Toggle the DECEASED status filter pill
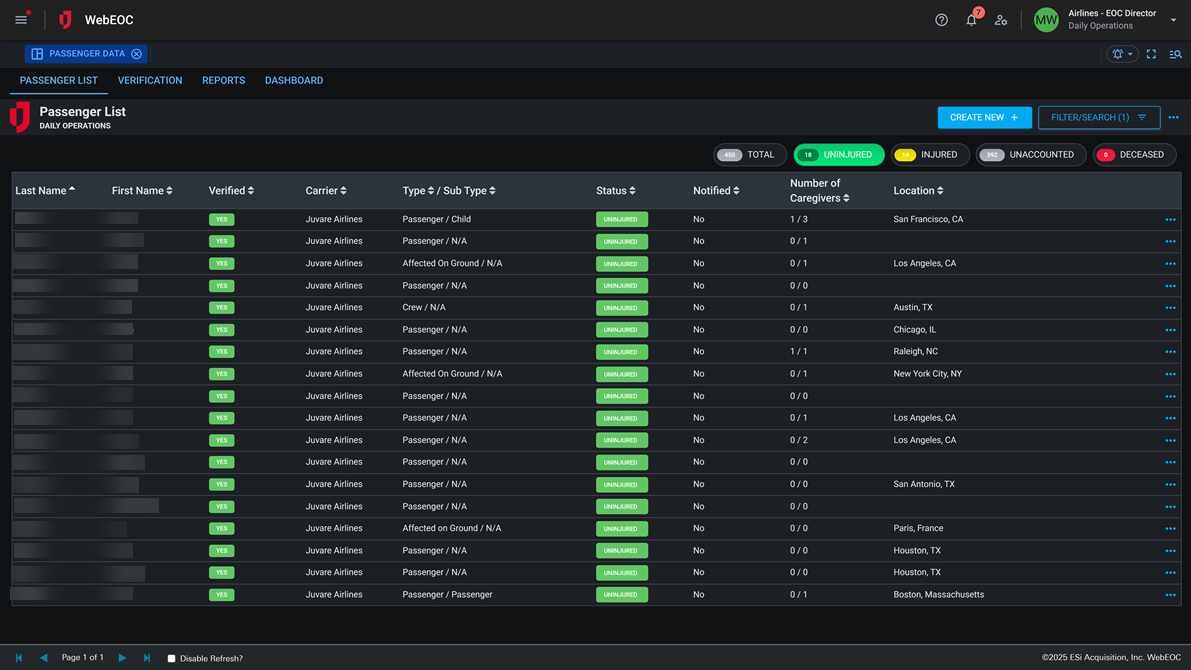This screenshot has width=1191, height=670. click(x=1134, y=154)
